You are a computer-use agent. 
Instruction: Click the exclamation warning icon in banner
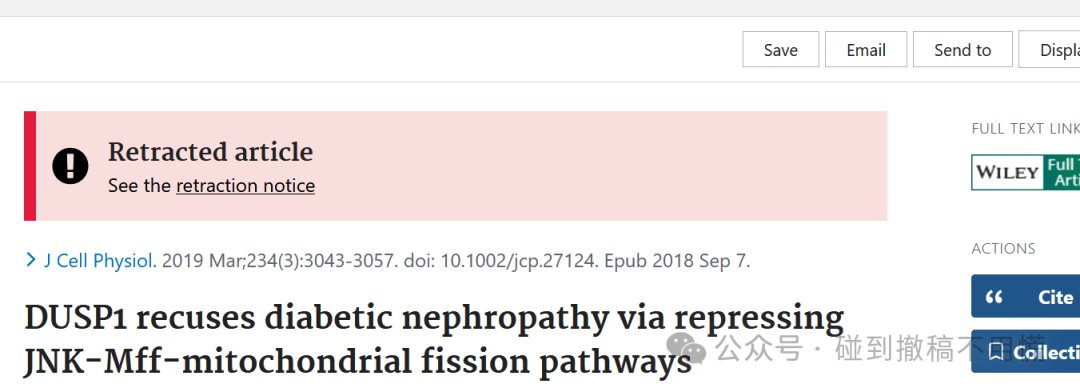tap(70, 166)
